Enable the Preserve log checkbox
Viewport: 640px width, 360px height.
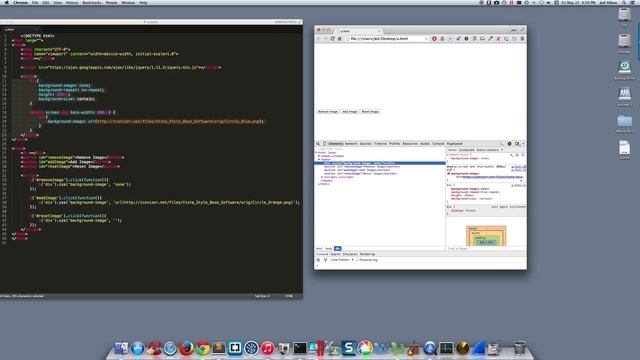point(358,260)
